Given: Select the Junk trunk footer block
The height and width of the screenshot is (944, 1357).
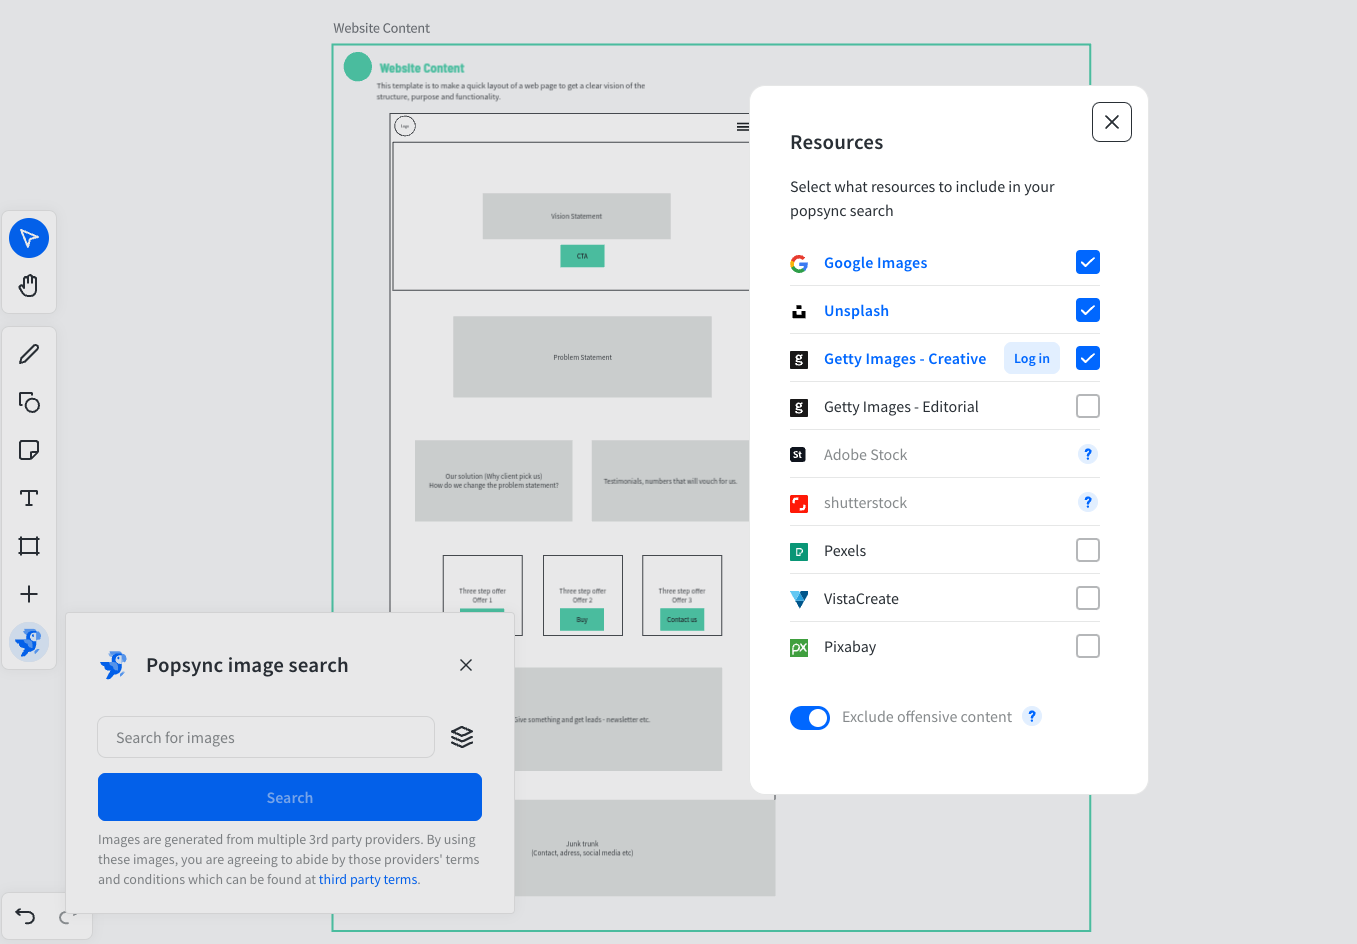Looking at the screenshot, I should pyautogui.click(x=645, y=848).
